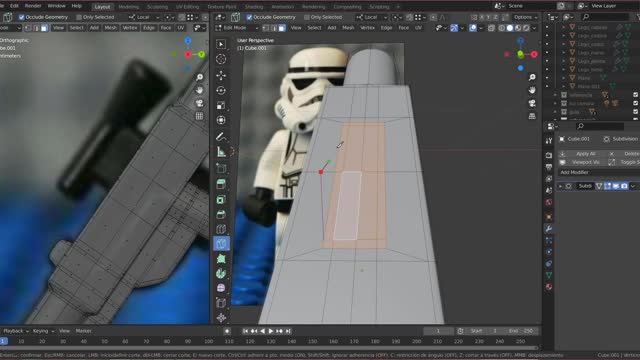Viewport: 640px width, 360px height.
Task: Select the Add Cube tool
Action: pyautogui.click(x=221, y=168)
